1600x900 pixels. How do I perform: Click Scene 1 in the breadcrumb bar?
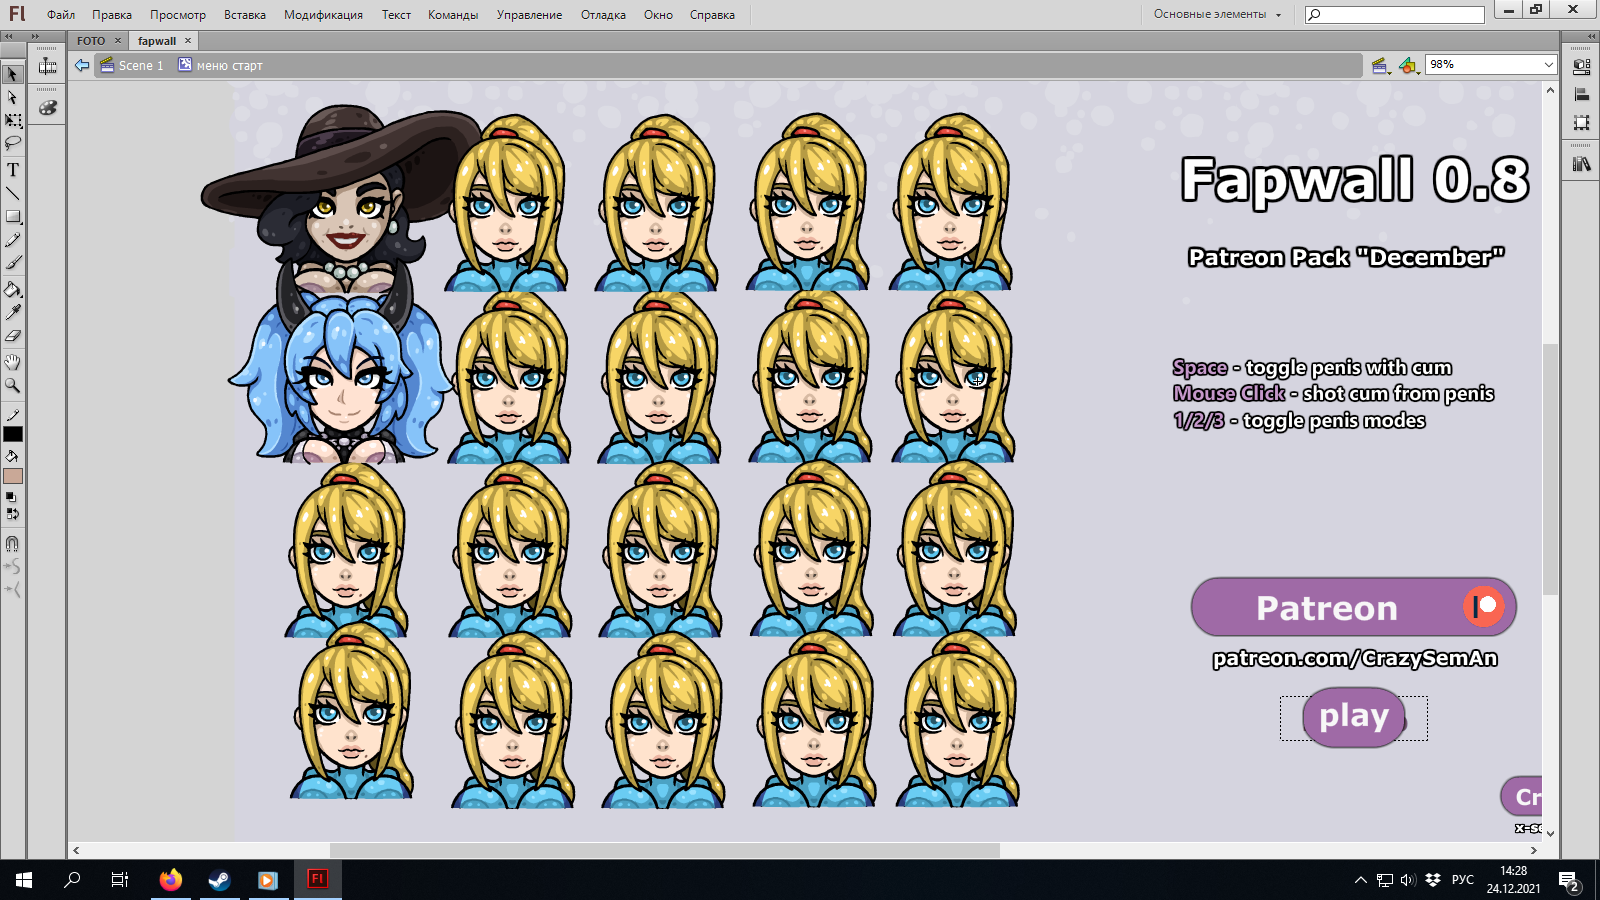(x=132, y=66)
